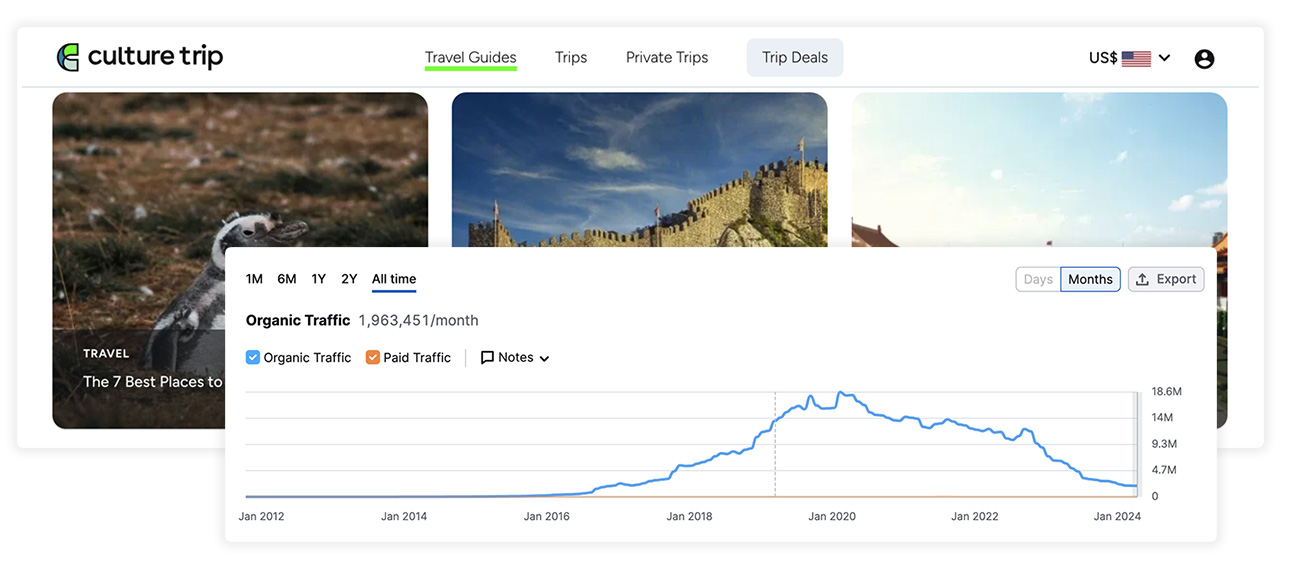This screenshot has width=1300, height=571.
Task: Expand the US$ currency dropdown chevron
Action: (1164, 58)
